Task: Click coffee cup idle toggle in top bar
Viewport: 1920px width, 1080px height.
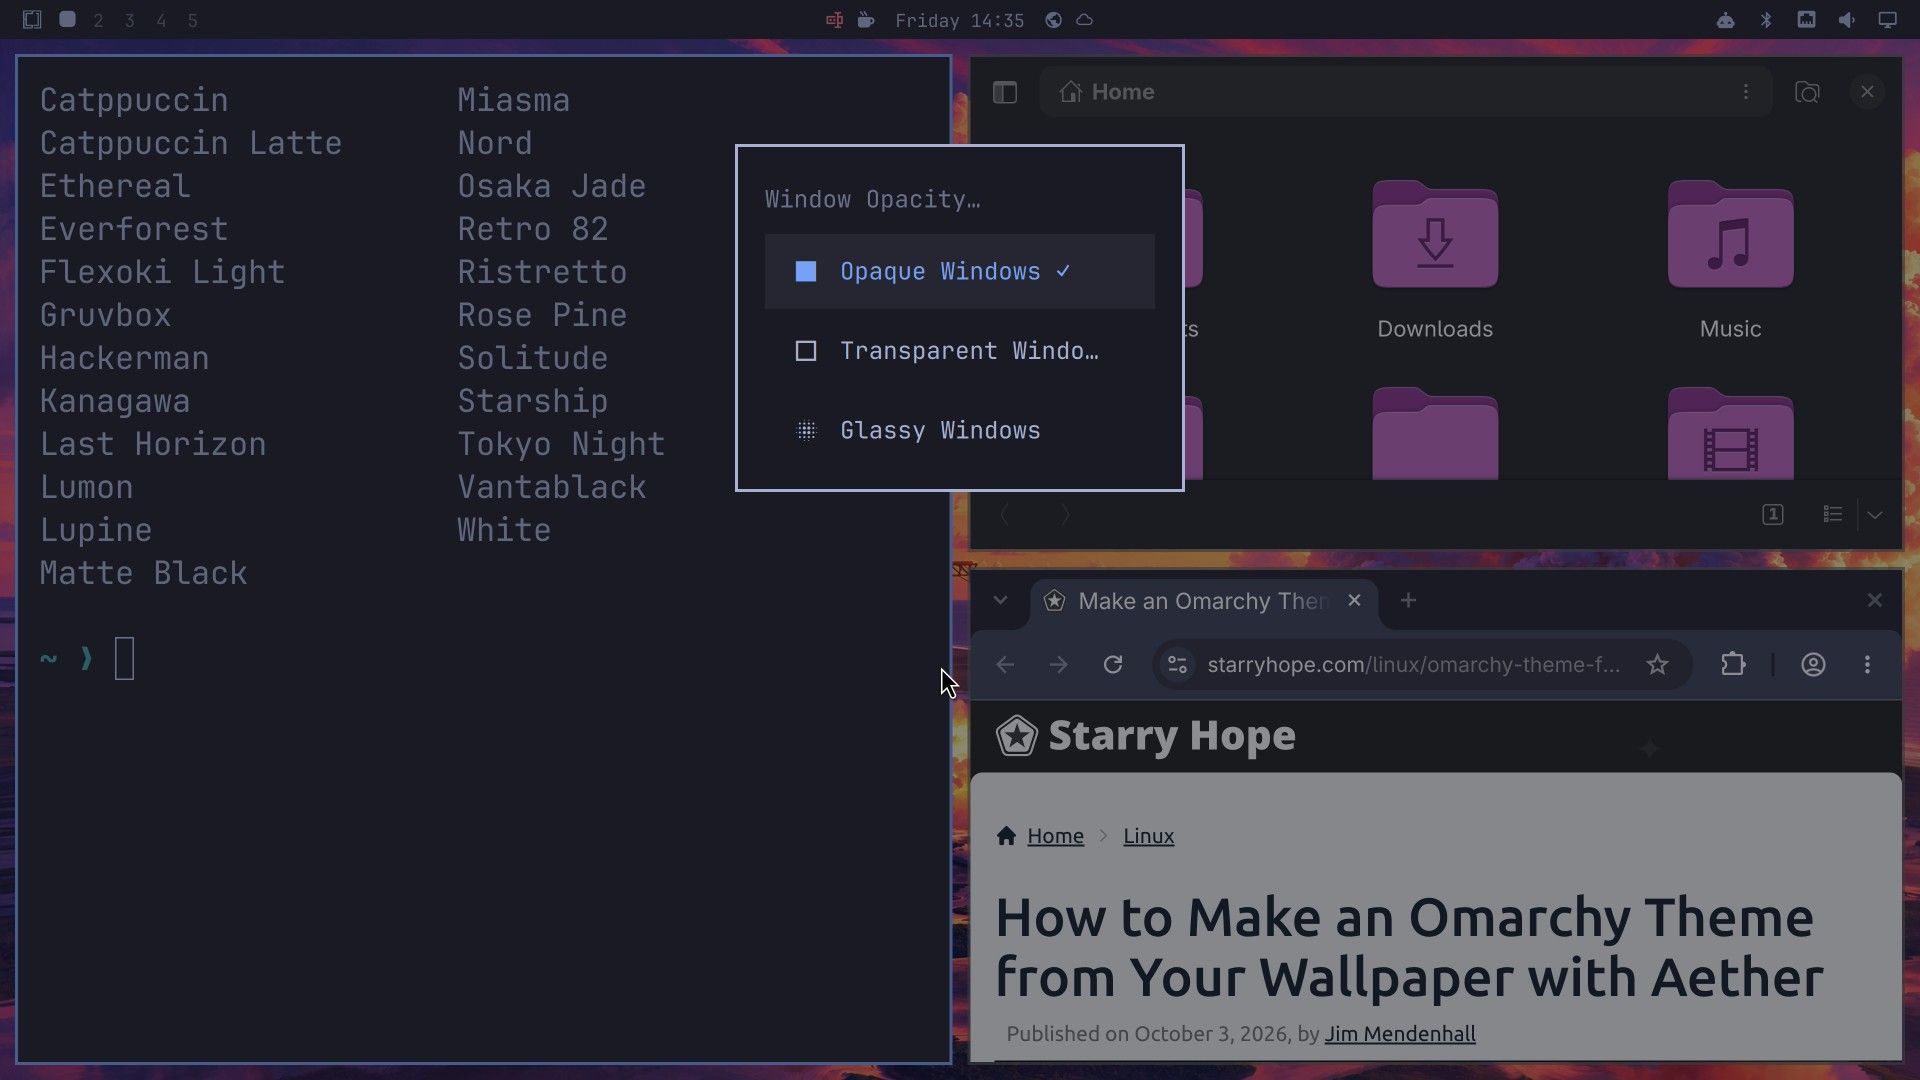Action: point(866,20)
